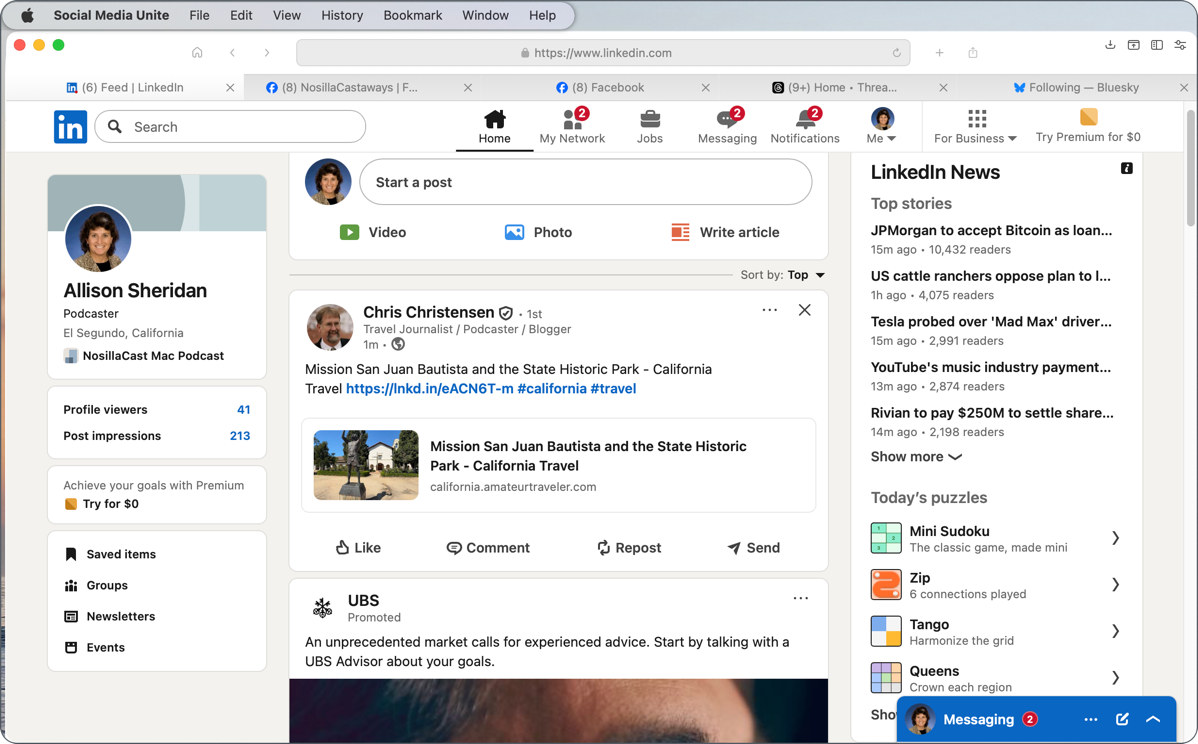Select Write article option
Image resolution: width=1198 pixels, height=744 pixels.
pos(725,232)
